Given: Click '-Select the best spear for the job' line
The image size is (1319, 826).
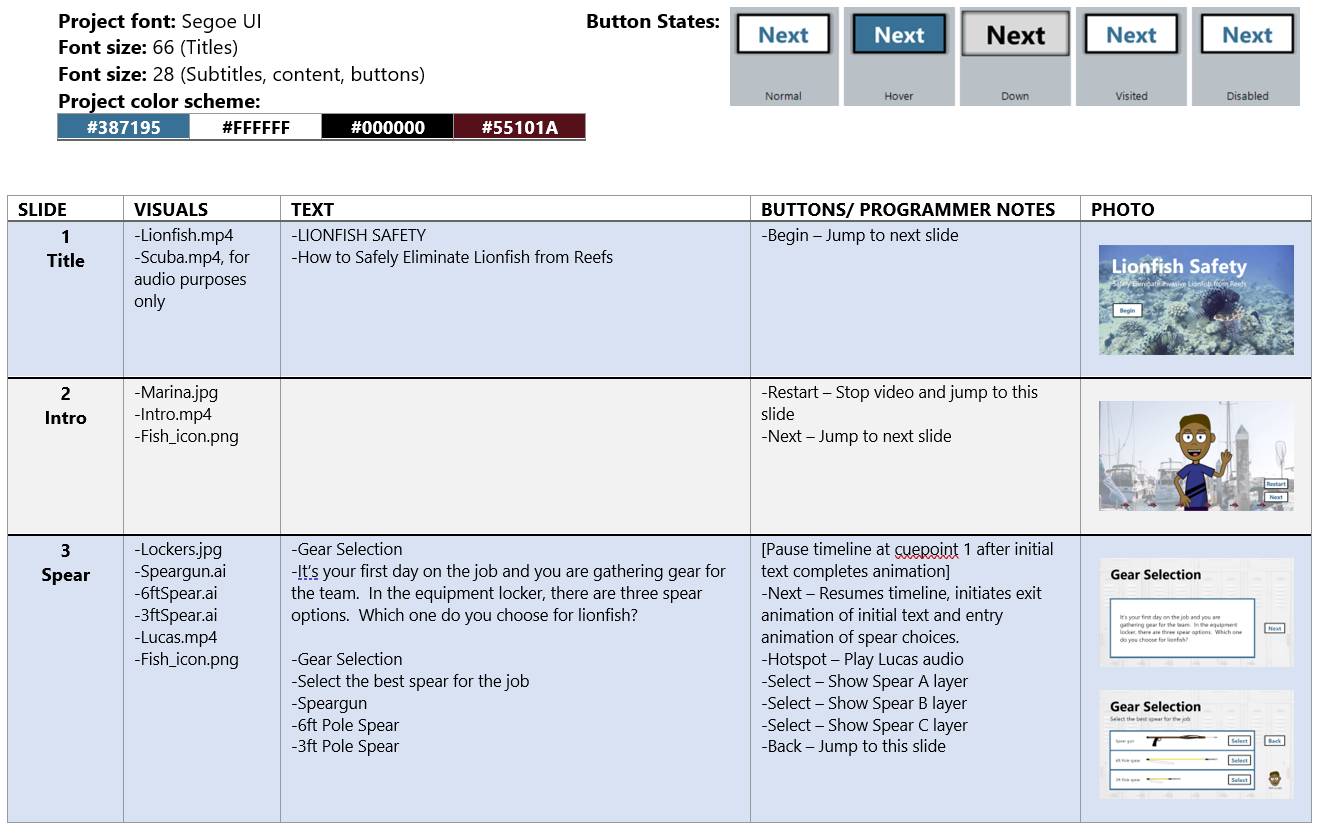Looking at the screenshot, I should pos(410,681).
